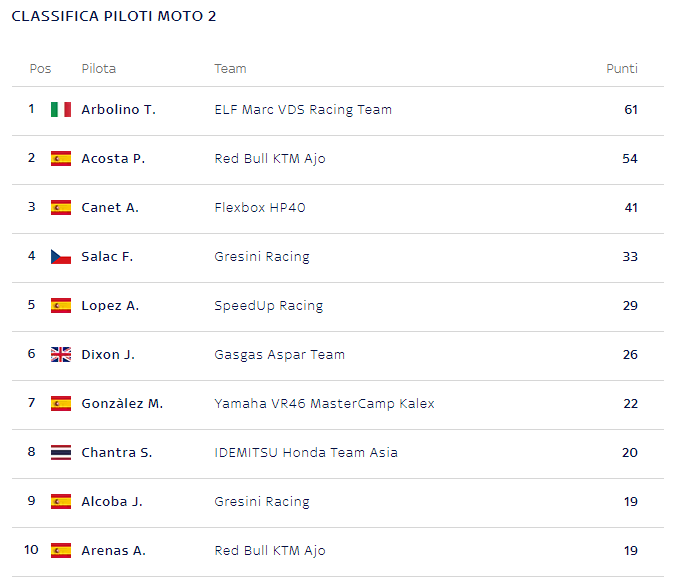676x577 pixels.
Task: Open IDEMITSU Honda Team Asia
Action: tap(306, 452)
